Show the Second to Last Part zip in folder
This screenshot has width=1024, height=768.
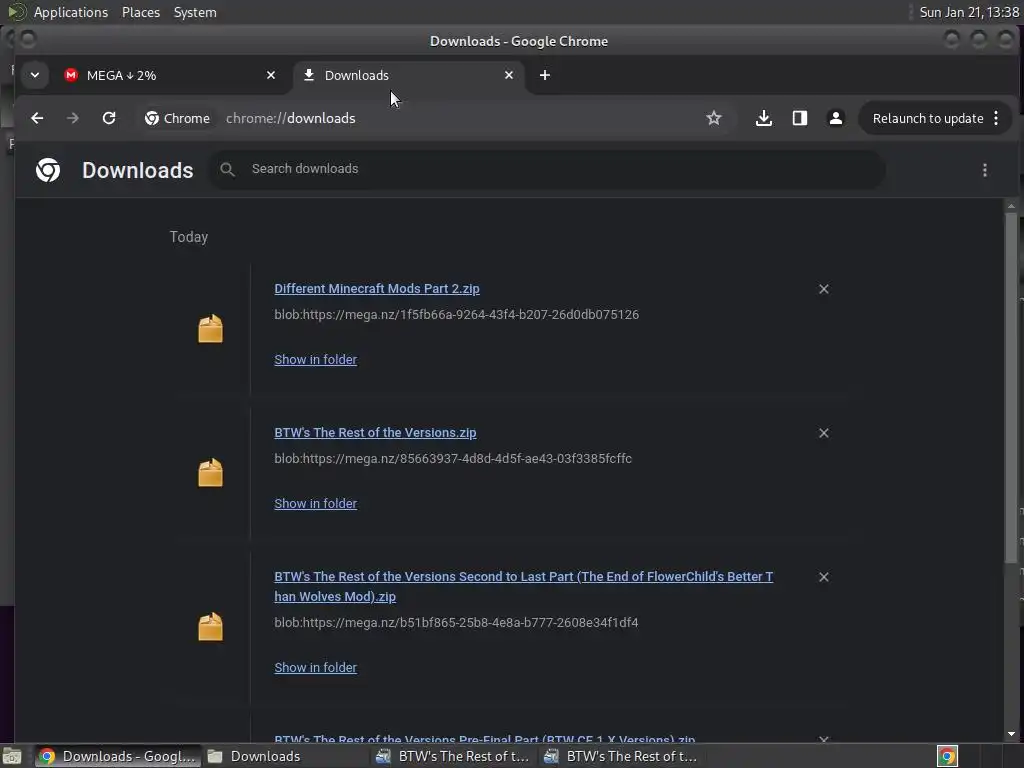[315, 667]
